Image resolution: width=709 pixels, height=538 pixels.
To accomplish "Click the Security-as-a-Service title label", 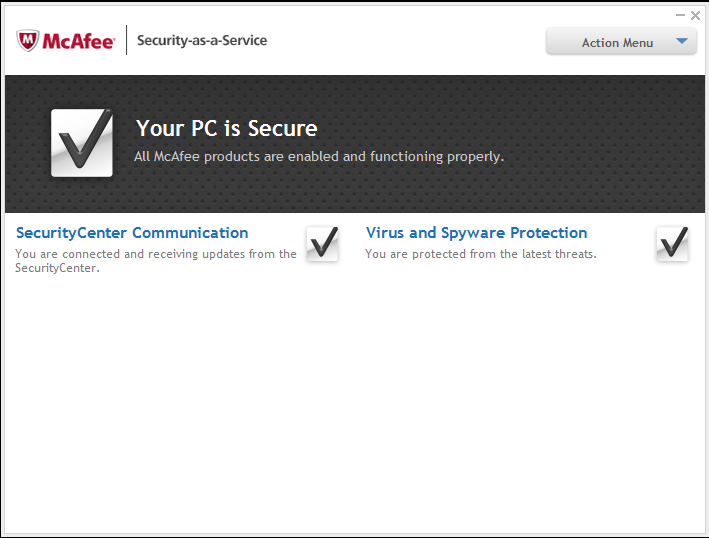I will 202,41.
